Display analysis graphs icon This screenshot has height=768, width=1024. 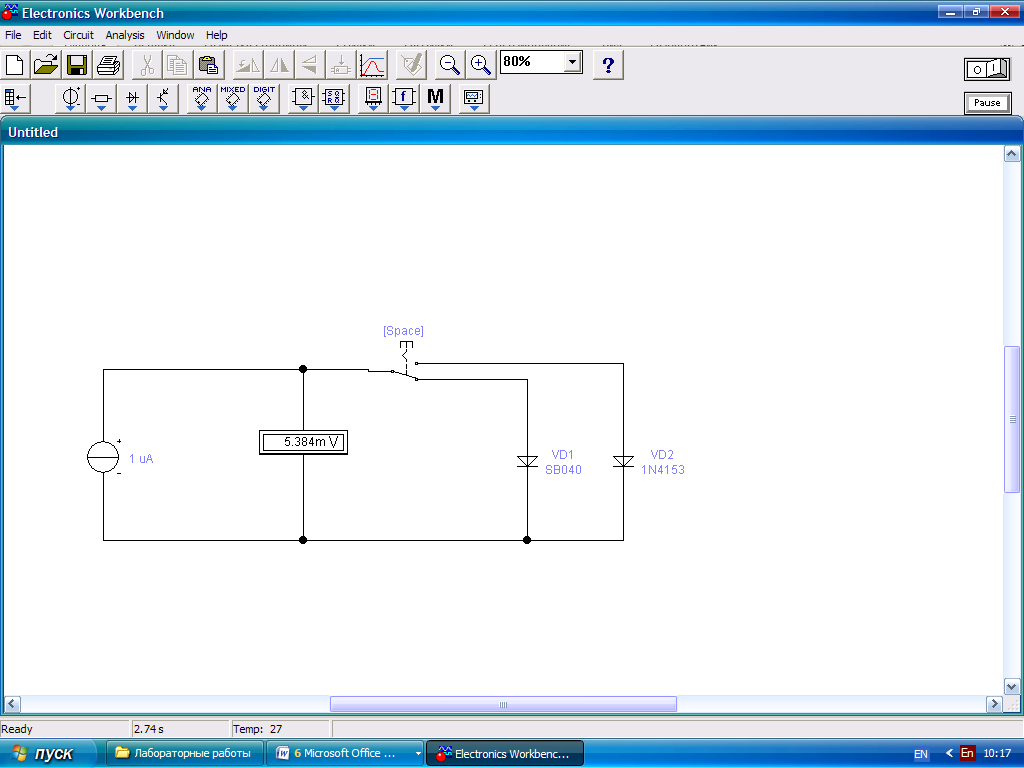(x=372, y=65)
